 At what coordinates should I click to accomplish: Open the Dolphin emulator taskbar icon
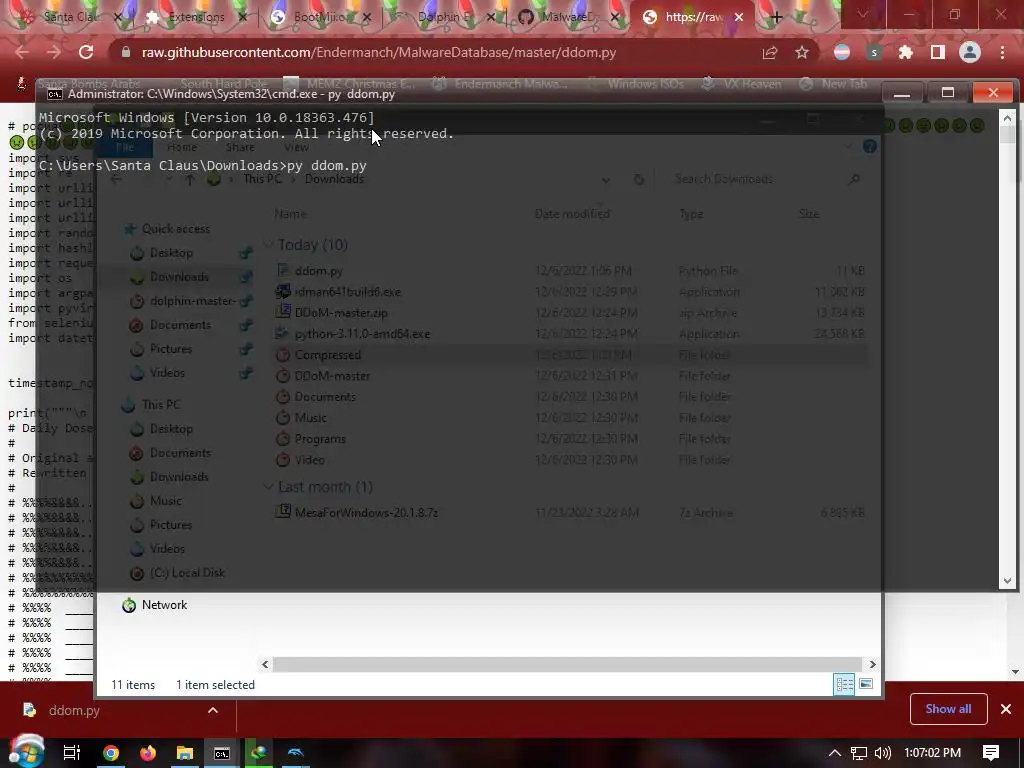pos(296,753)
